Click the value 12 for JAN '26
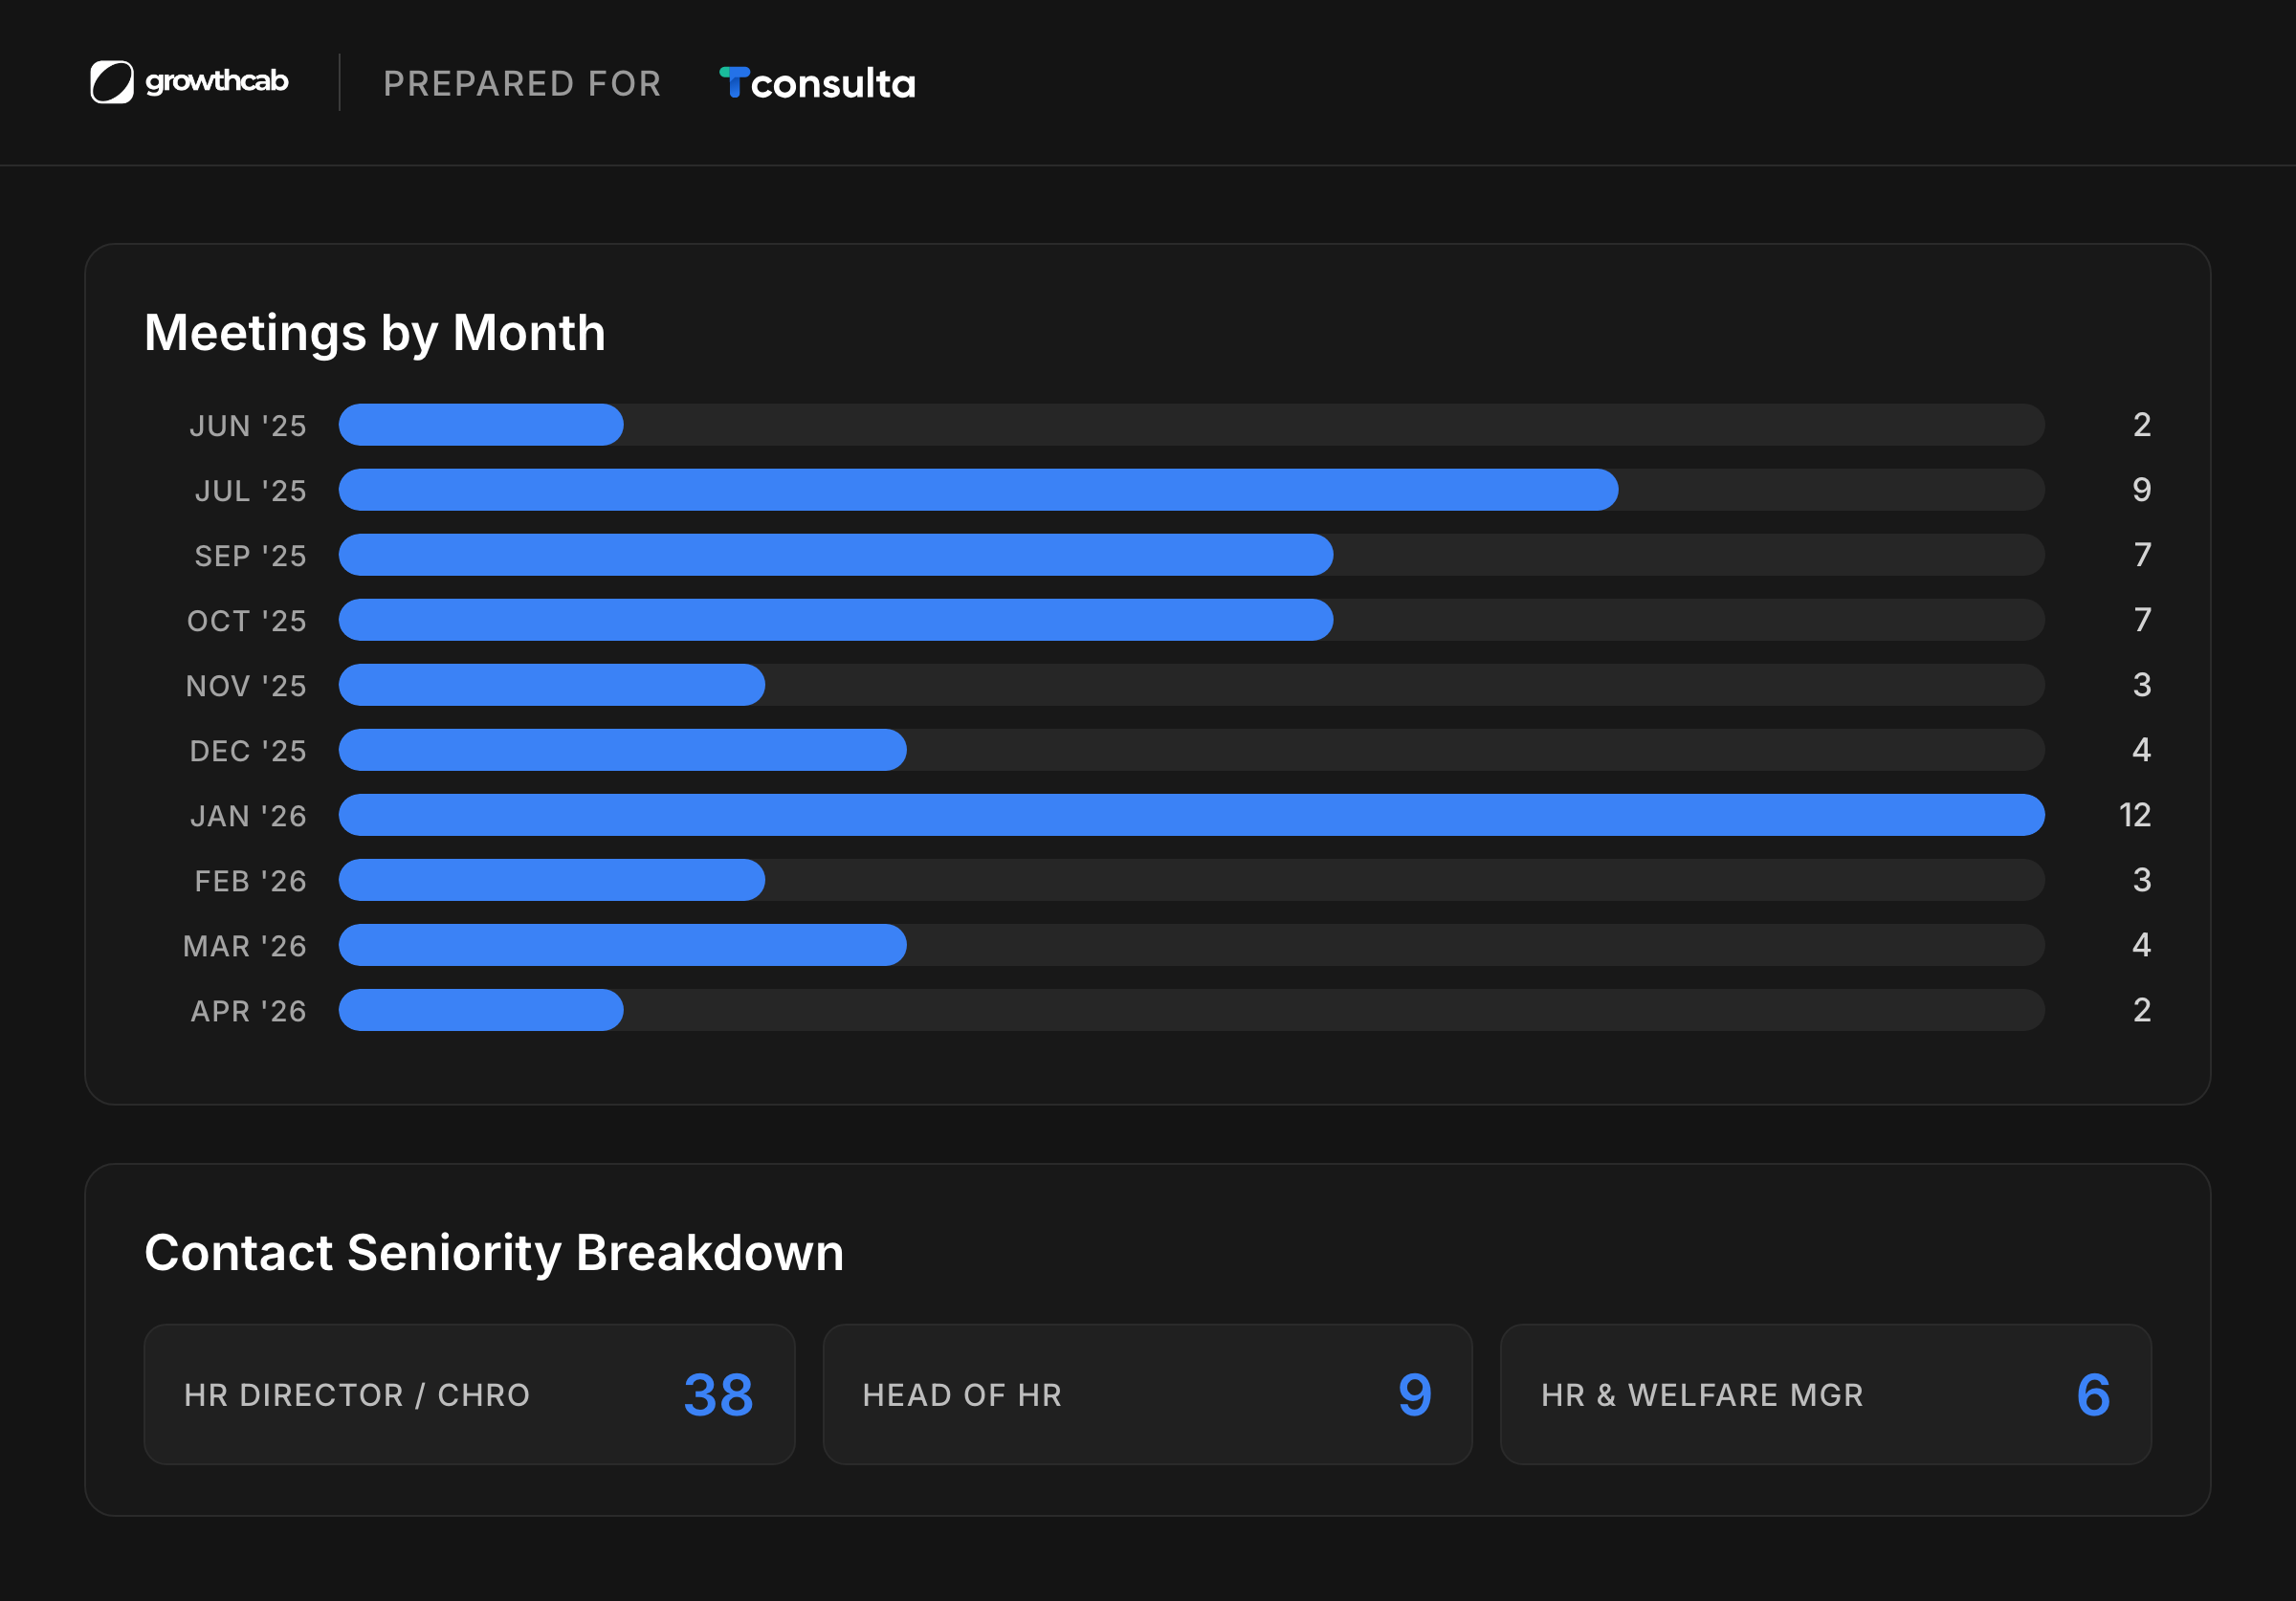This screenshot has width=2296, height=1601. (x=2135, y=815)
